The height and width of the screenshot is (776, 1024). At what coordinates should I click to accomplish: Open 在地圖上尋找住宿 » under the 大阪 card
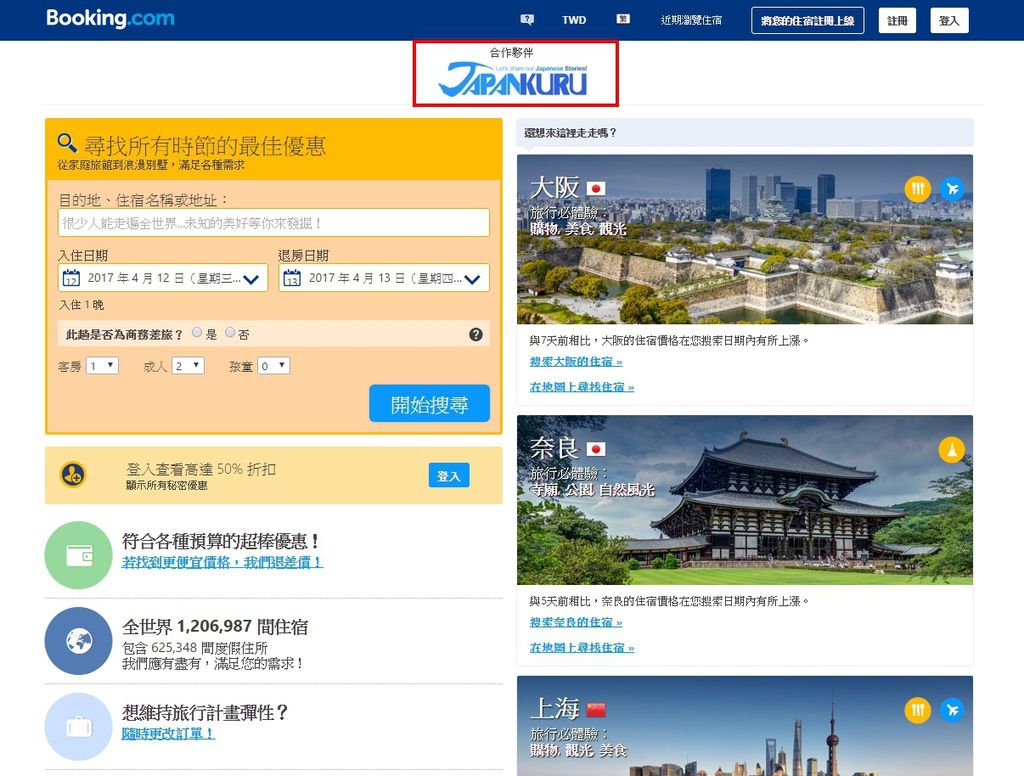(582, 387)
